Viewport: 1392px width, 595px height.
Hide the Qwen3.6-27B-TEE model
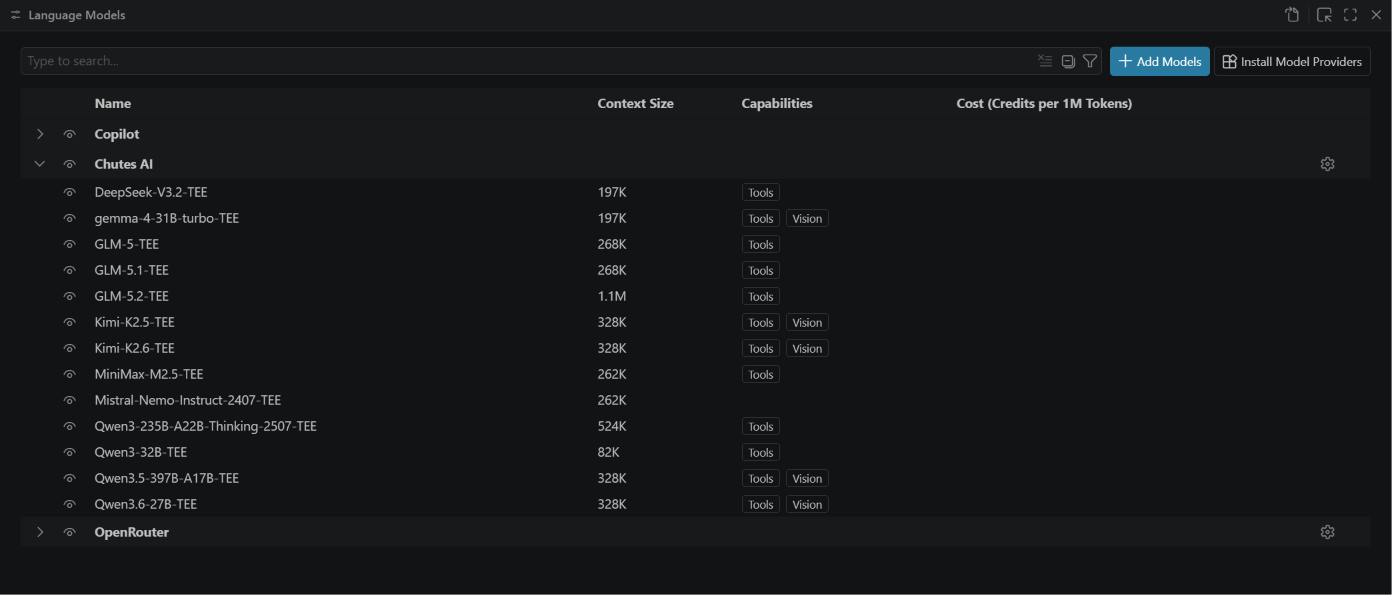(70, 504)
